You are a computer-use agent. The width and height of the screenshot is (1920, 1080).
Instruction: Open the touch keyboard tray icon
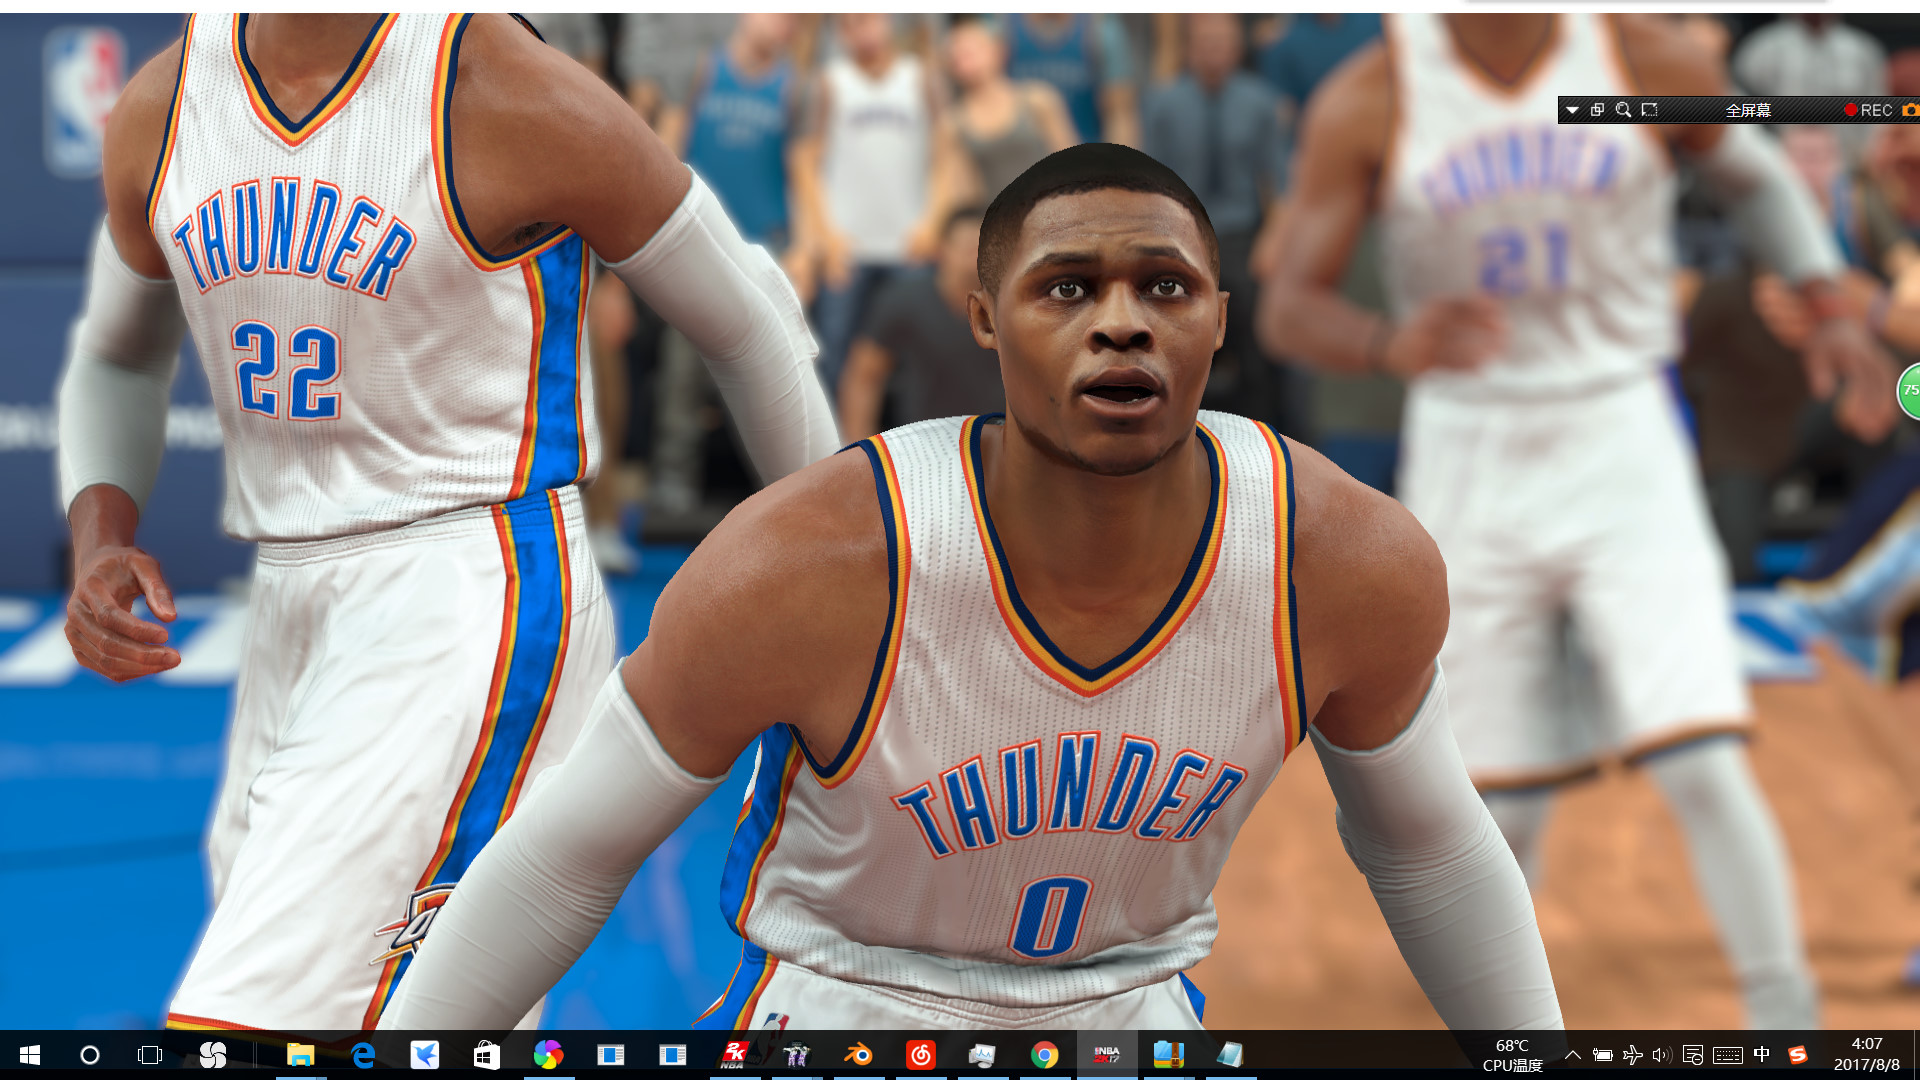click(x=1728, y=1055)
